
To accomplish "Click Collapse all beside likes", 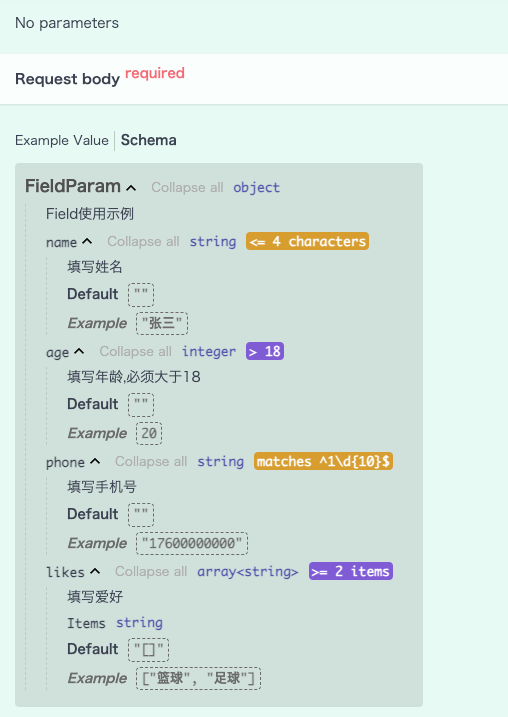I will point(151,571).
